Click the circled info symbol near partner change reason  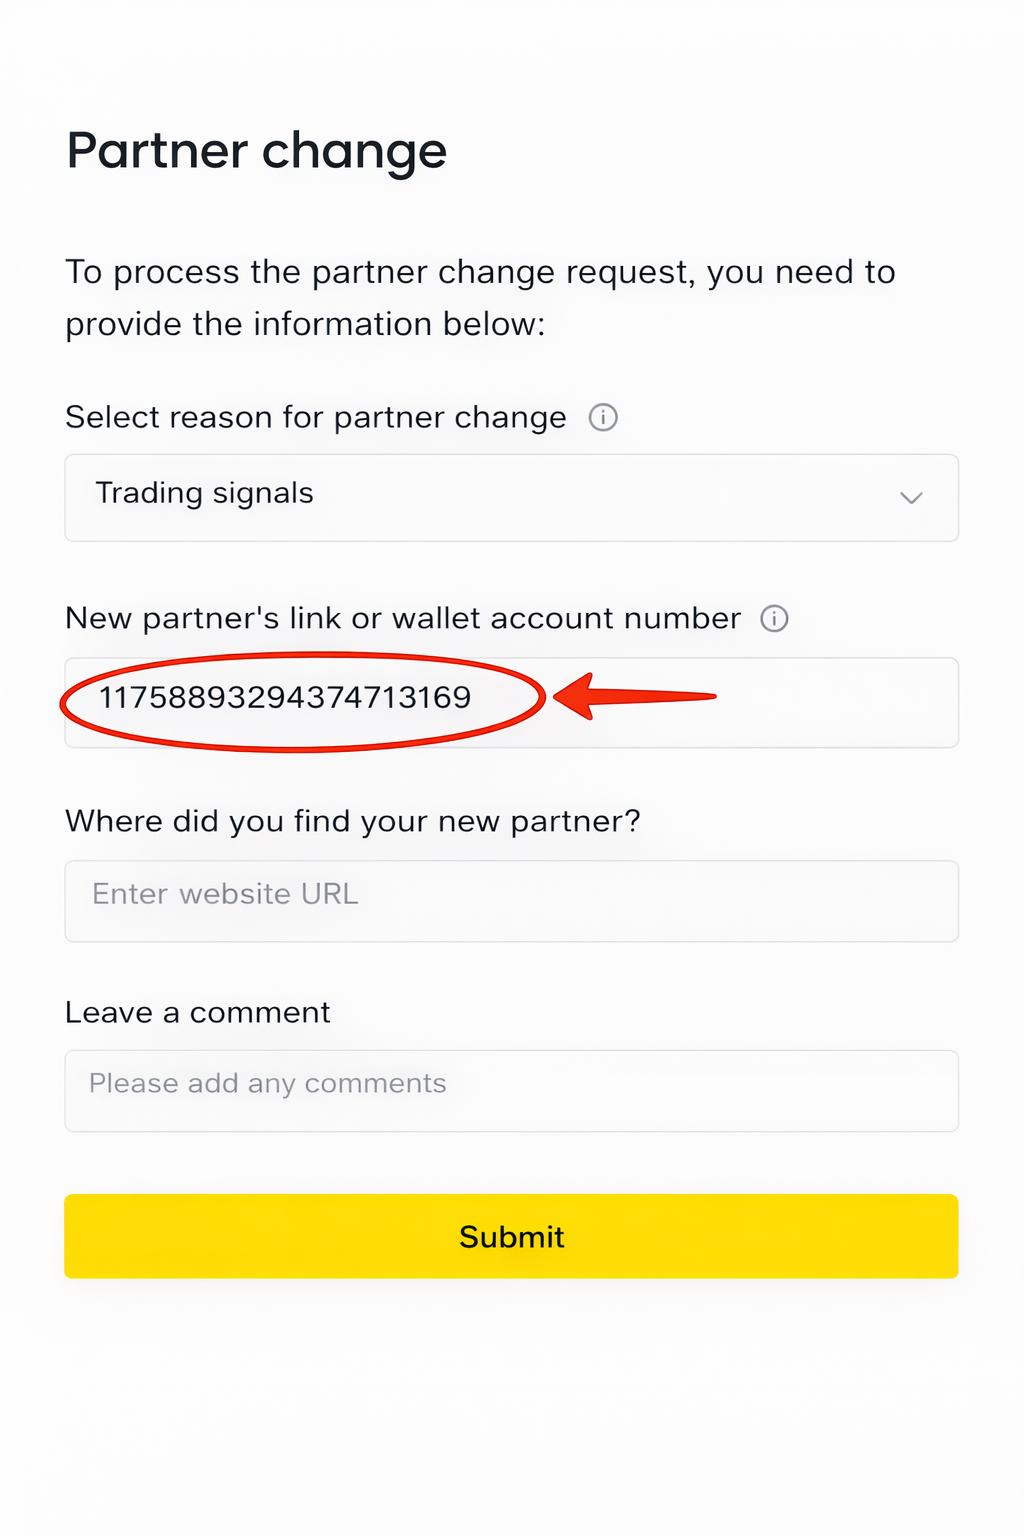pos(603,418)
